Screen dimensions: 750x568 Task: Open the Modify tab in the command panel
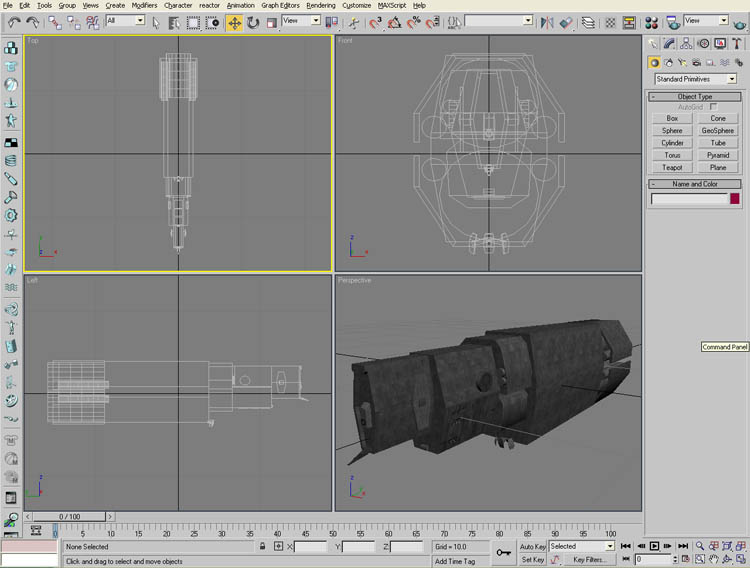[670, 43]
